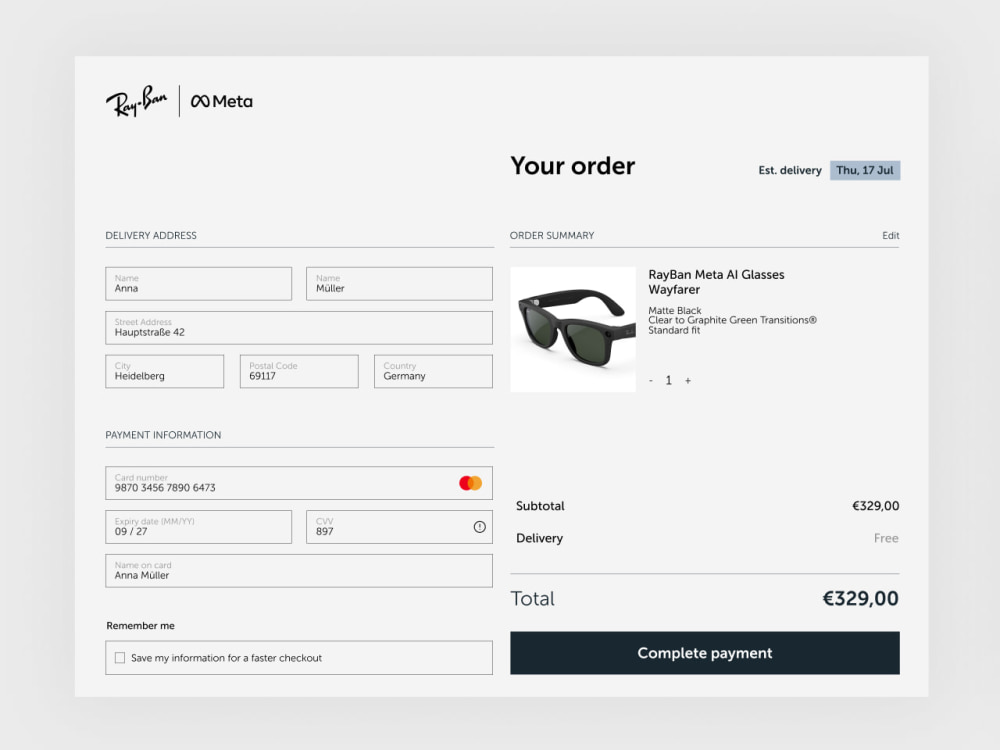The image size is (1000, 750).
Task: Click the Street Address field
Action: pyautogui.click(x=299, y=328)
